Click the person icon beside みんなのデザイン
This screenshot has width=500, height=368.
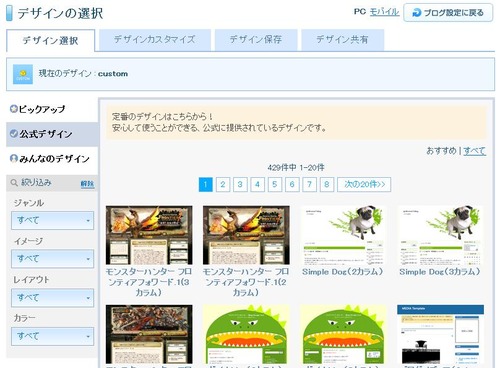pos(14,158)
